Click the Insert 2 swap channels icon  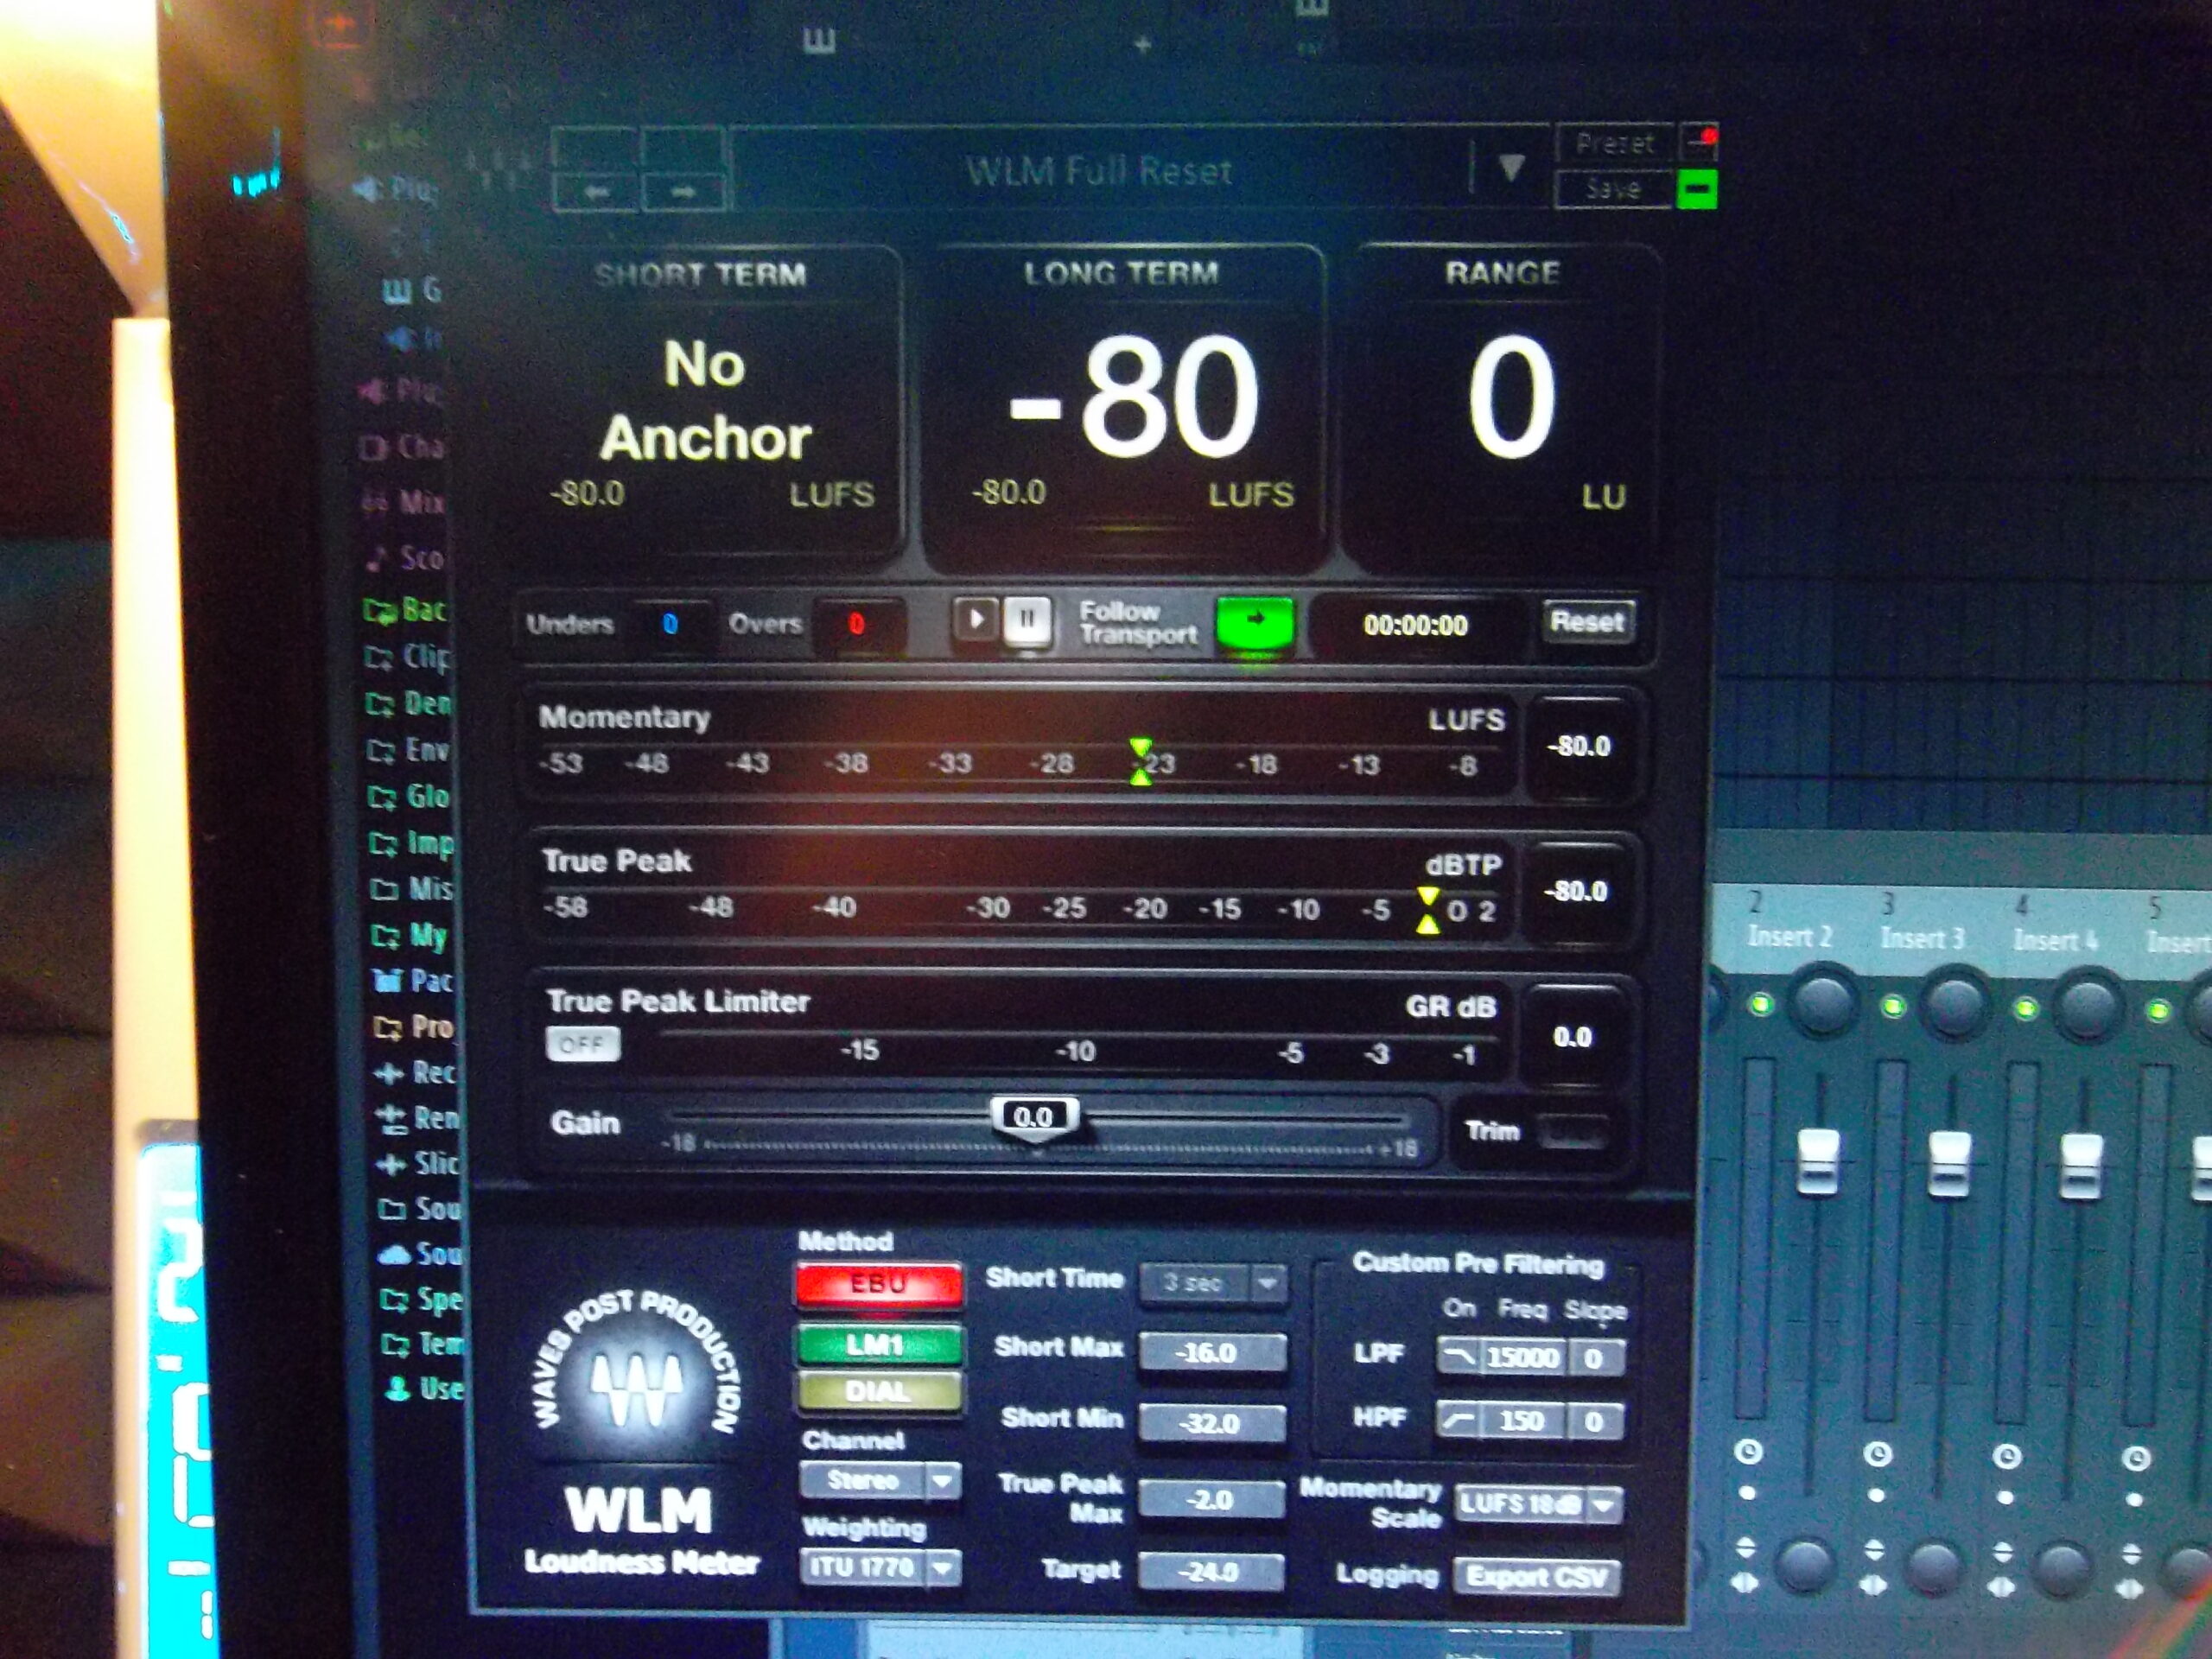click(x=1745, y=1584)
